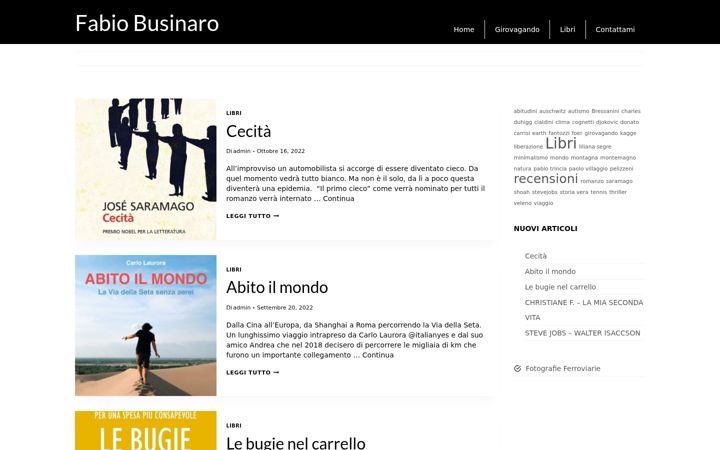Select the montagna tag
Viewport: 720px width, 450px height.
pyautogui.click(x=584, y=158)
